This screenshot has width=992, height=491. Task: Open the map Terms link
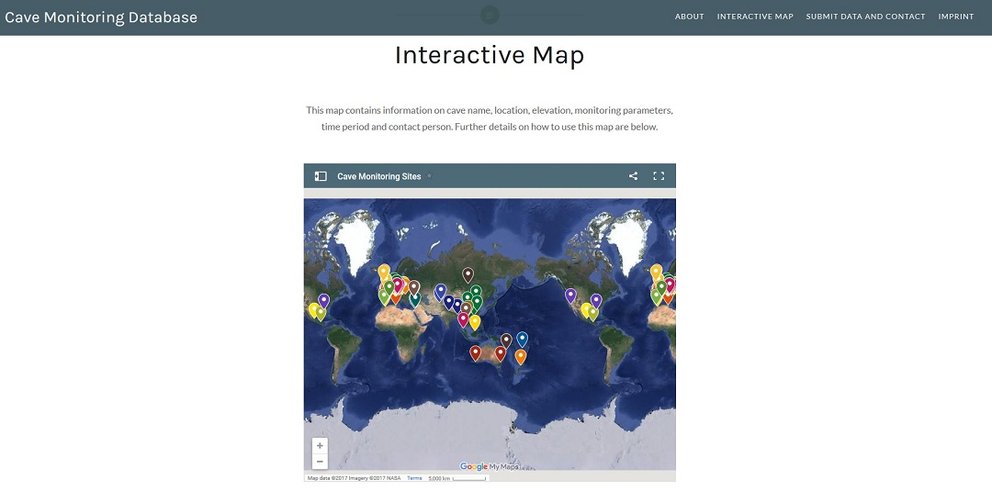tap(414, 478)
